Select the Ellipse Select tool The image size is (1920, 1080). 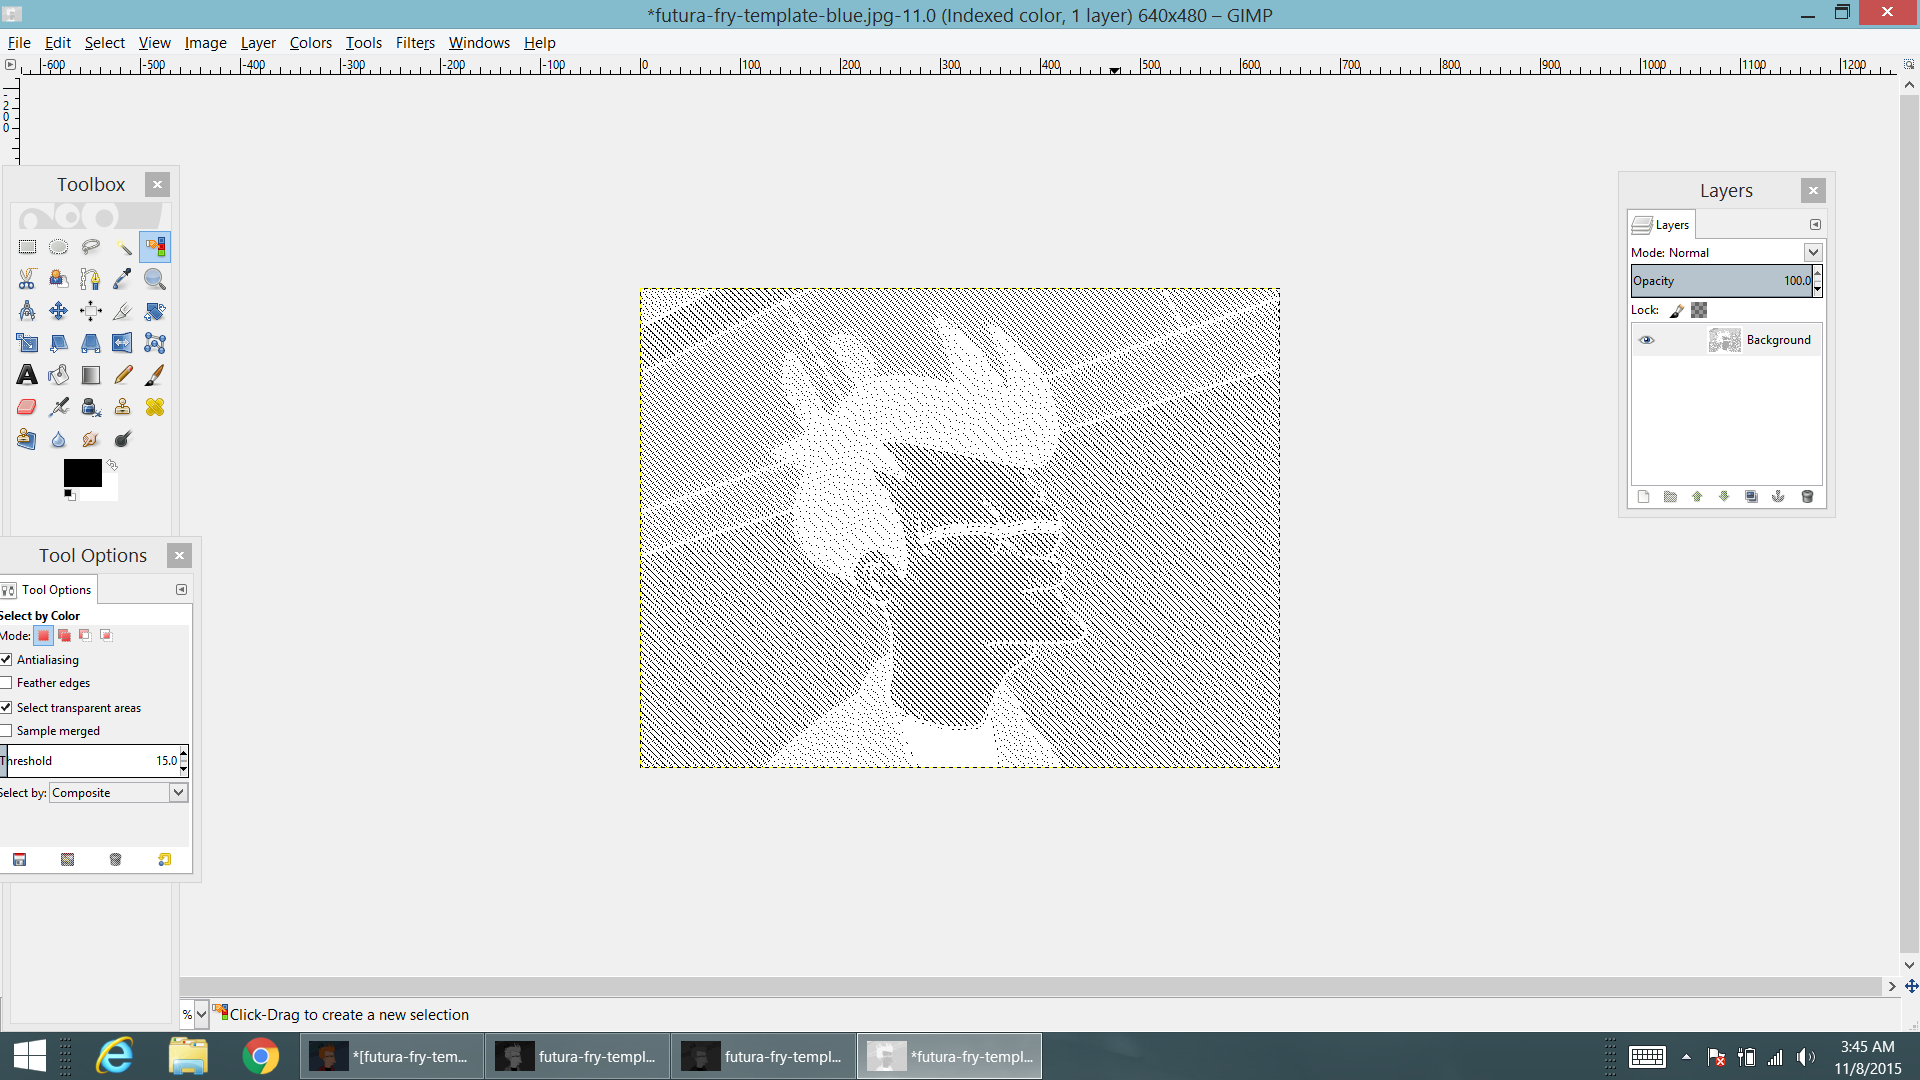[59, 247]
